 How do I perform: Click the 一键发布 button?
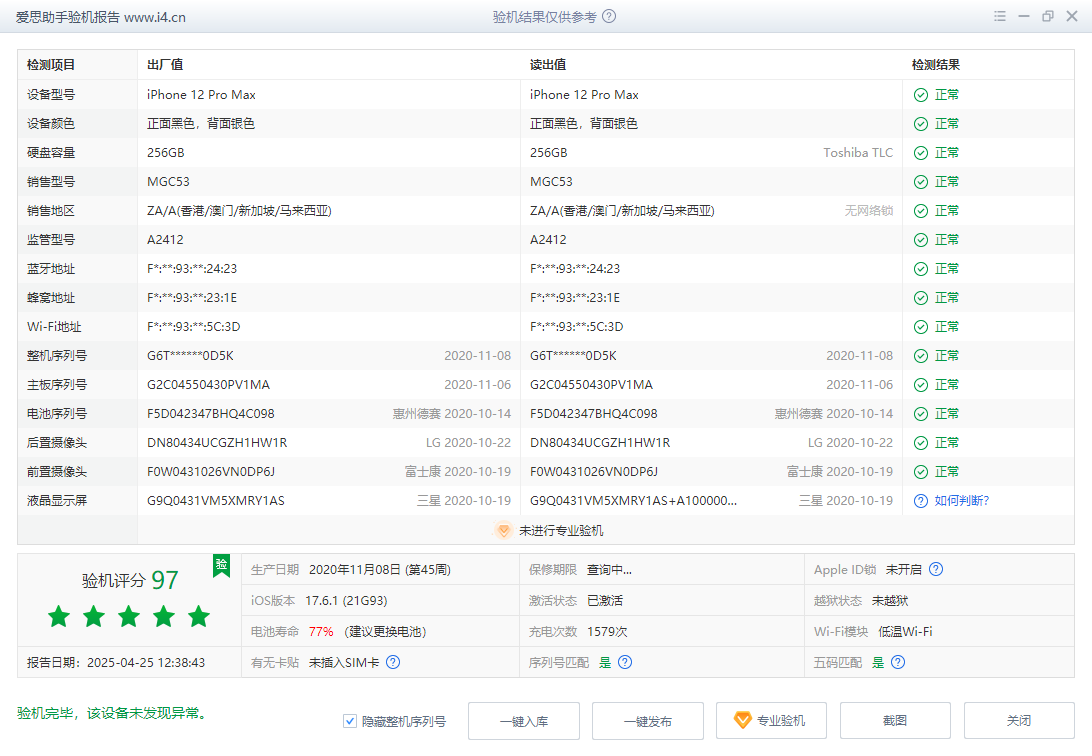(648, 721)
